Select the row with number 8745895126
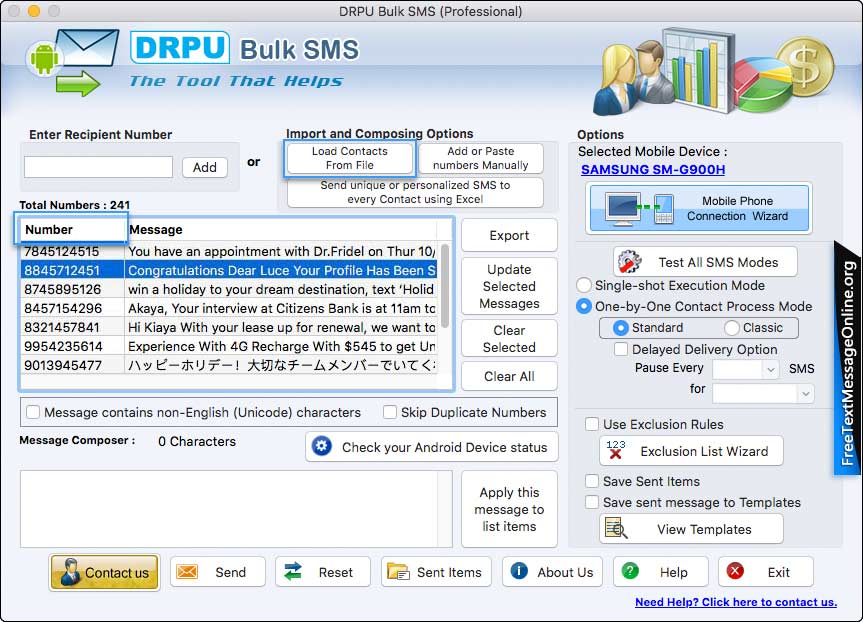 pyautogui.click(x=230, y=289)
